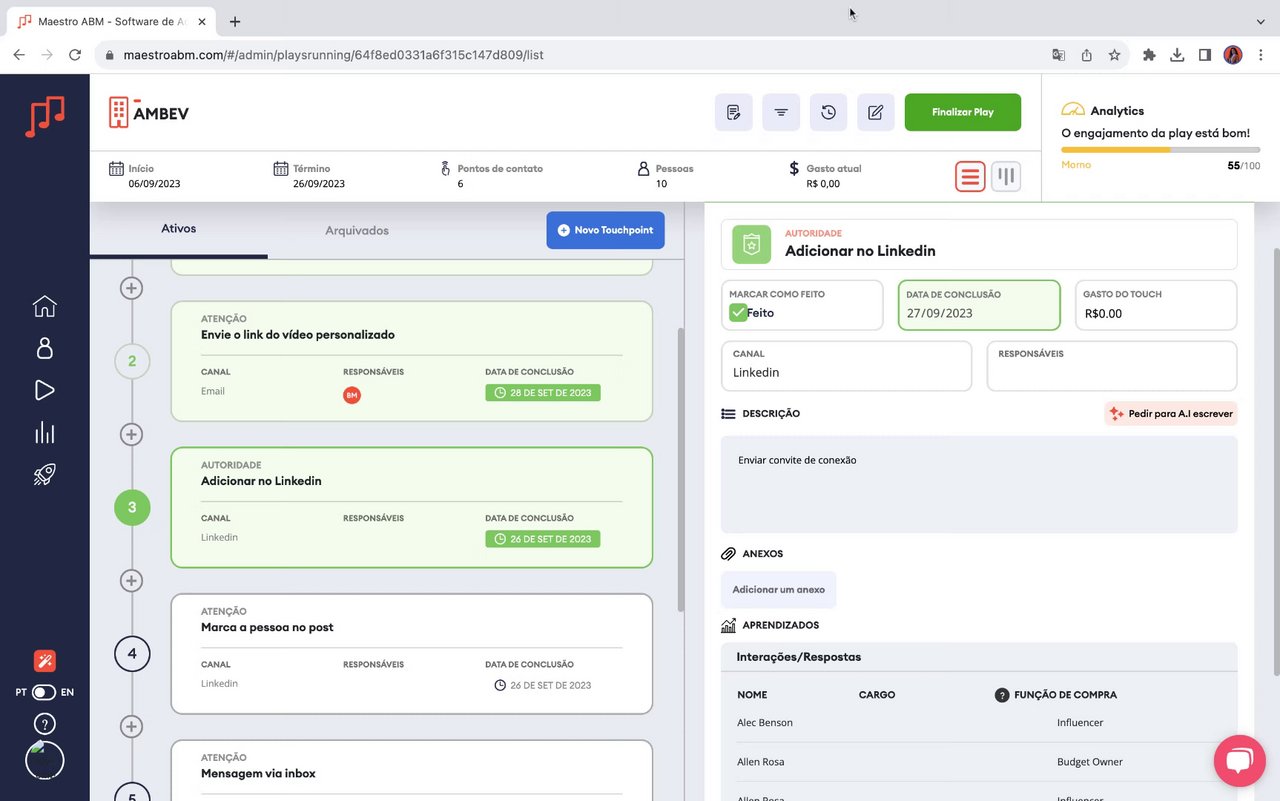Open the Chrome side panel icon
The width and height of the screenshot is (1280, 801).
(x=1205, y=55)
